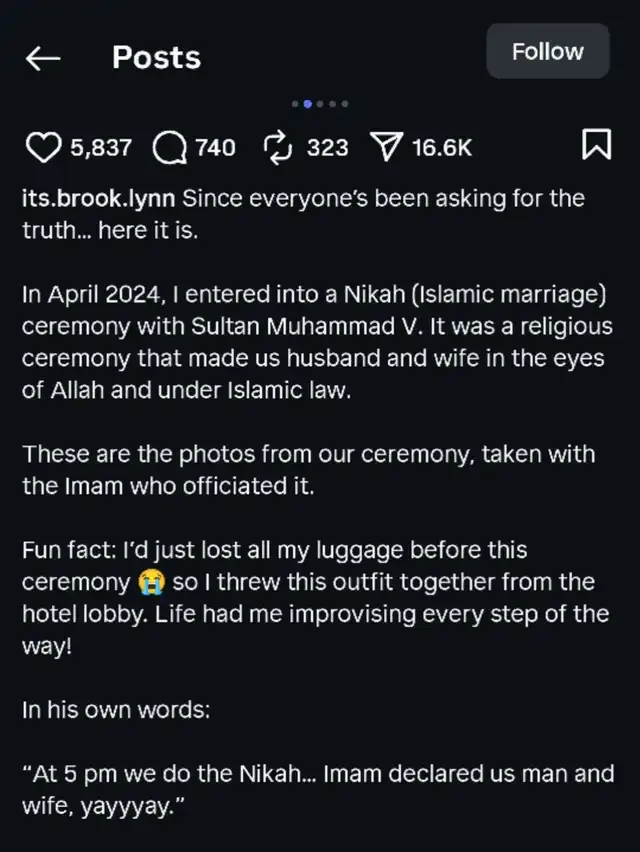This screenshot has width=640, height=852.
Task: Click the Follow button
Action: (547, 51)
